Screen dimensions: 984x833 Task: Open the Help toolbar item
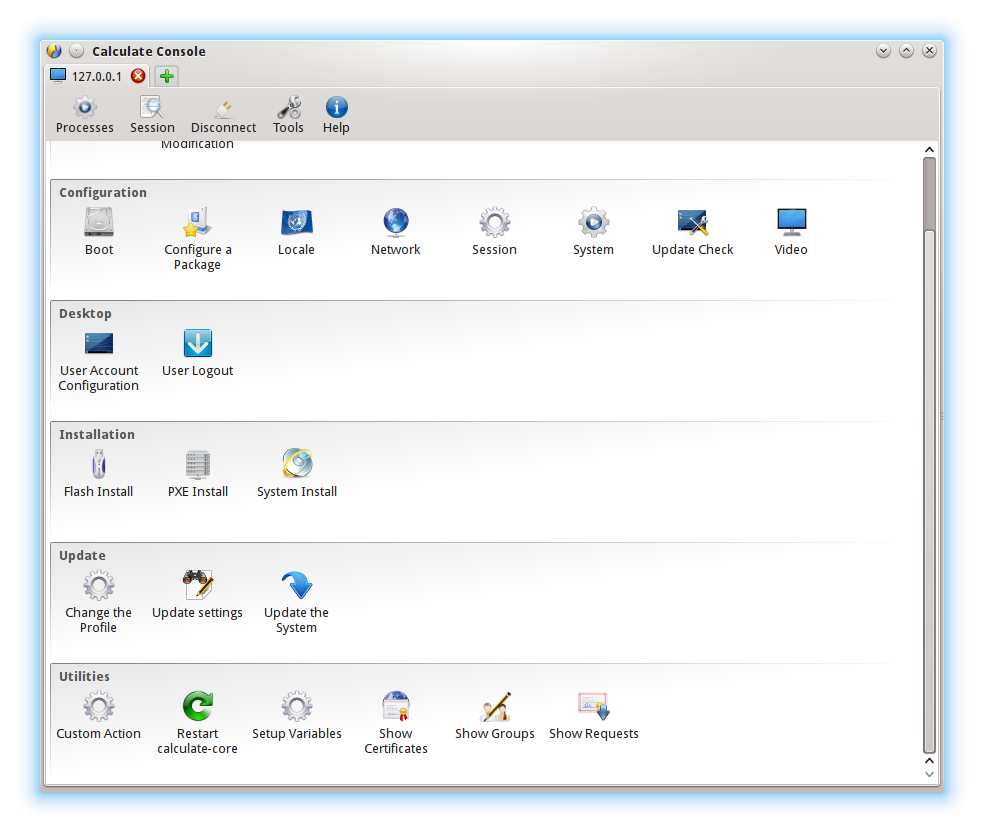[x=336, y=115]
